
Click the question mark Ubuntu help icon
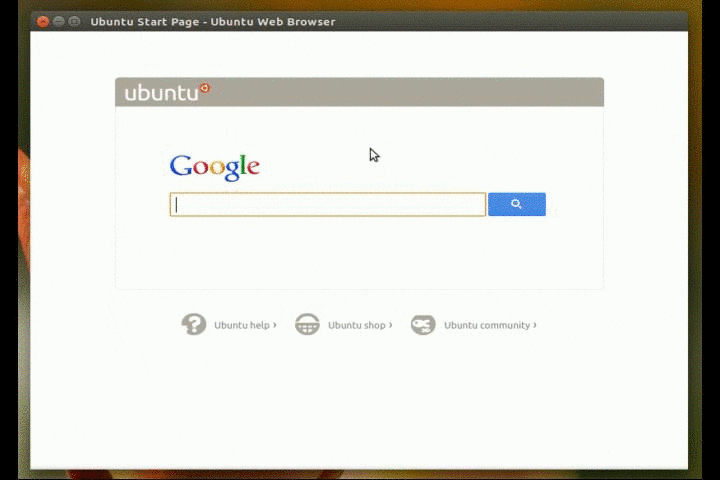tap(193, 324)
